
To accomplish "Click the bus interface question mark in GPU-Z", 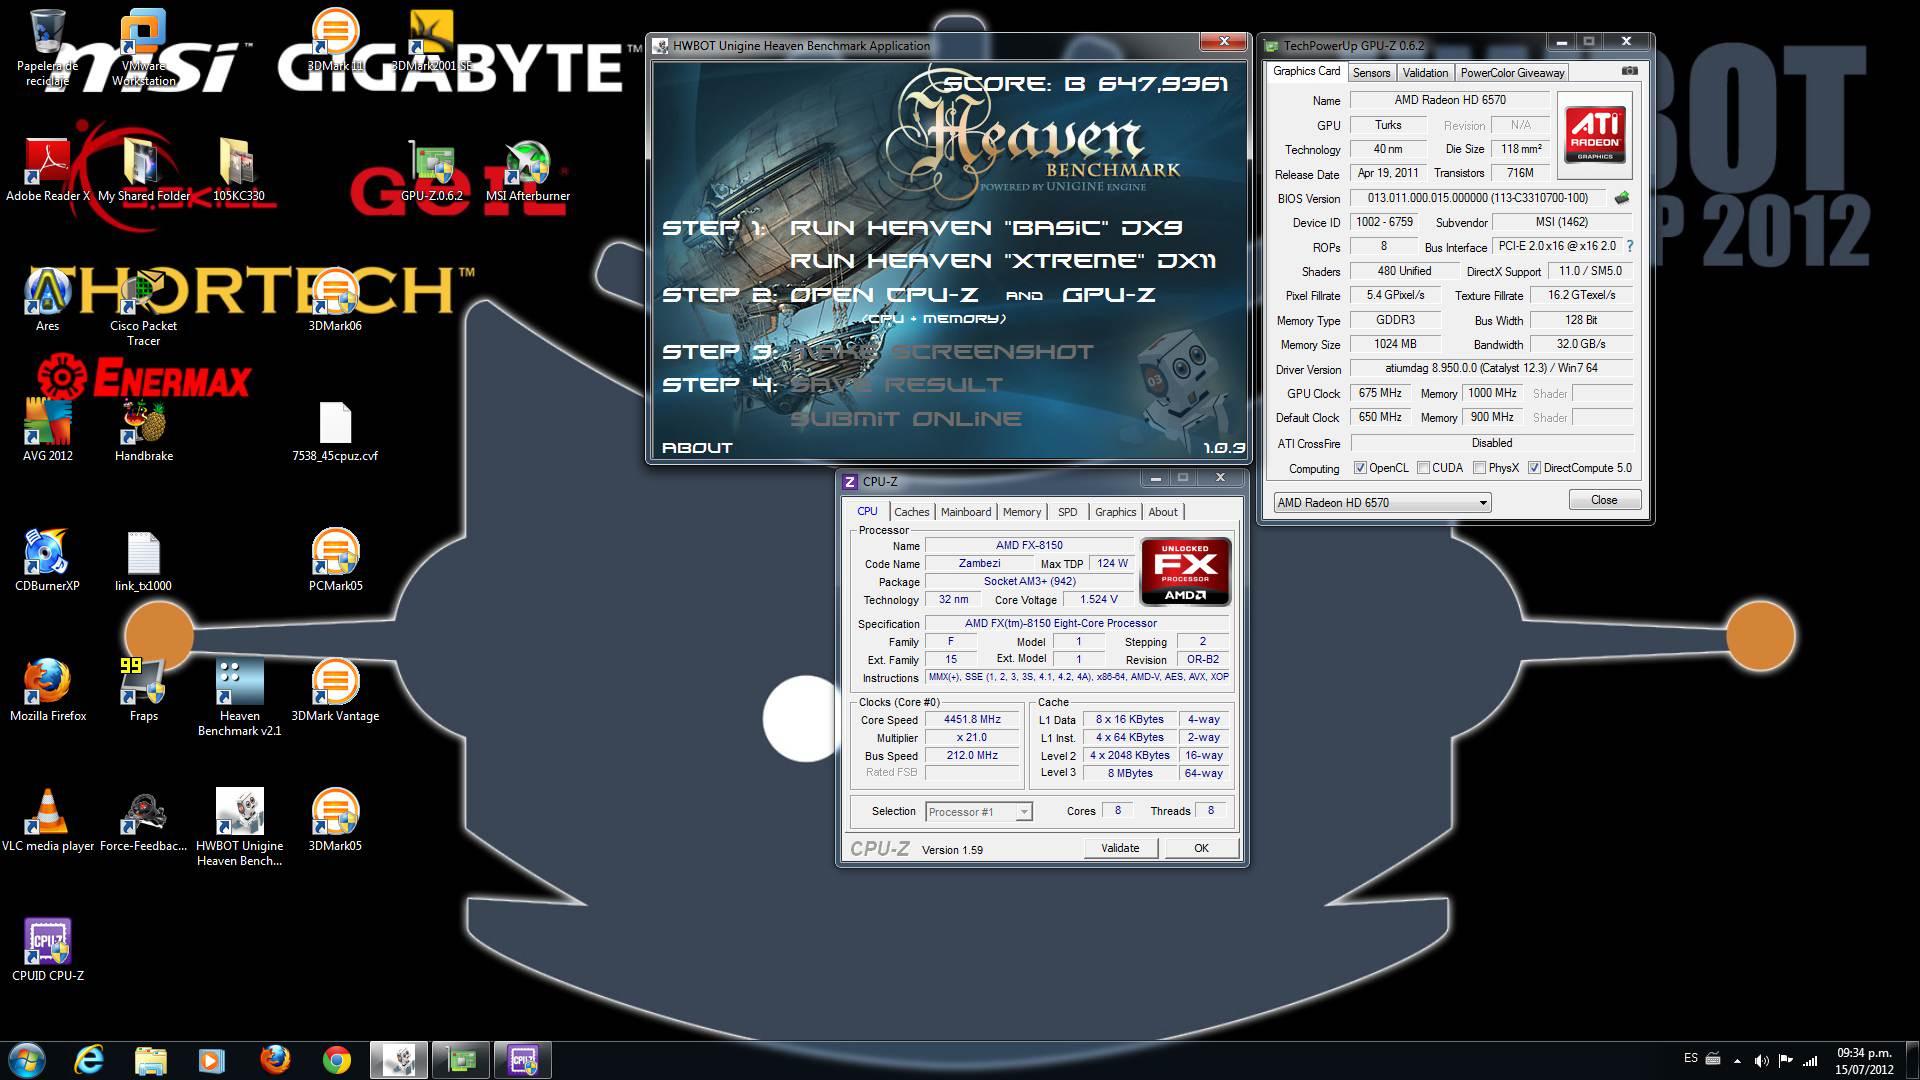I will pos(1629,246).
